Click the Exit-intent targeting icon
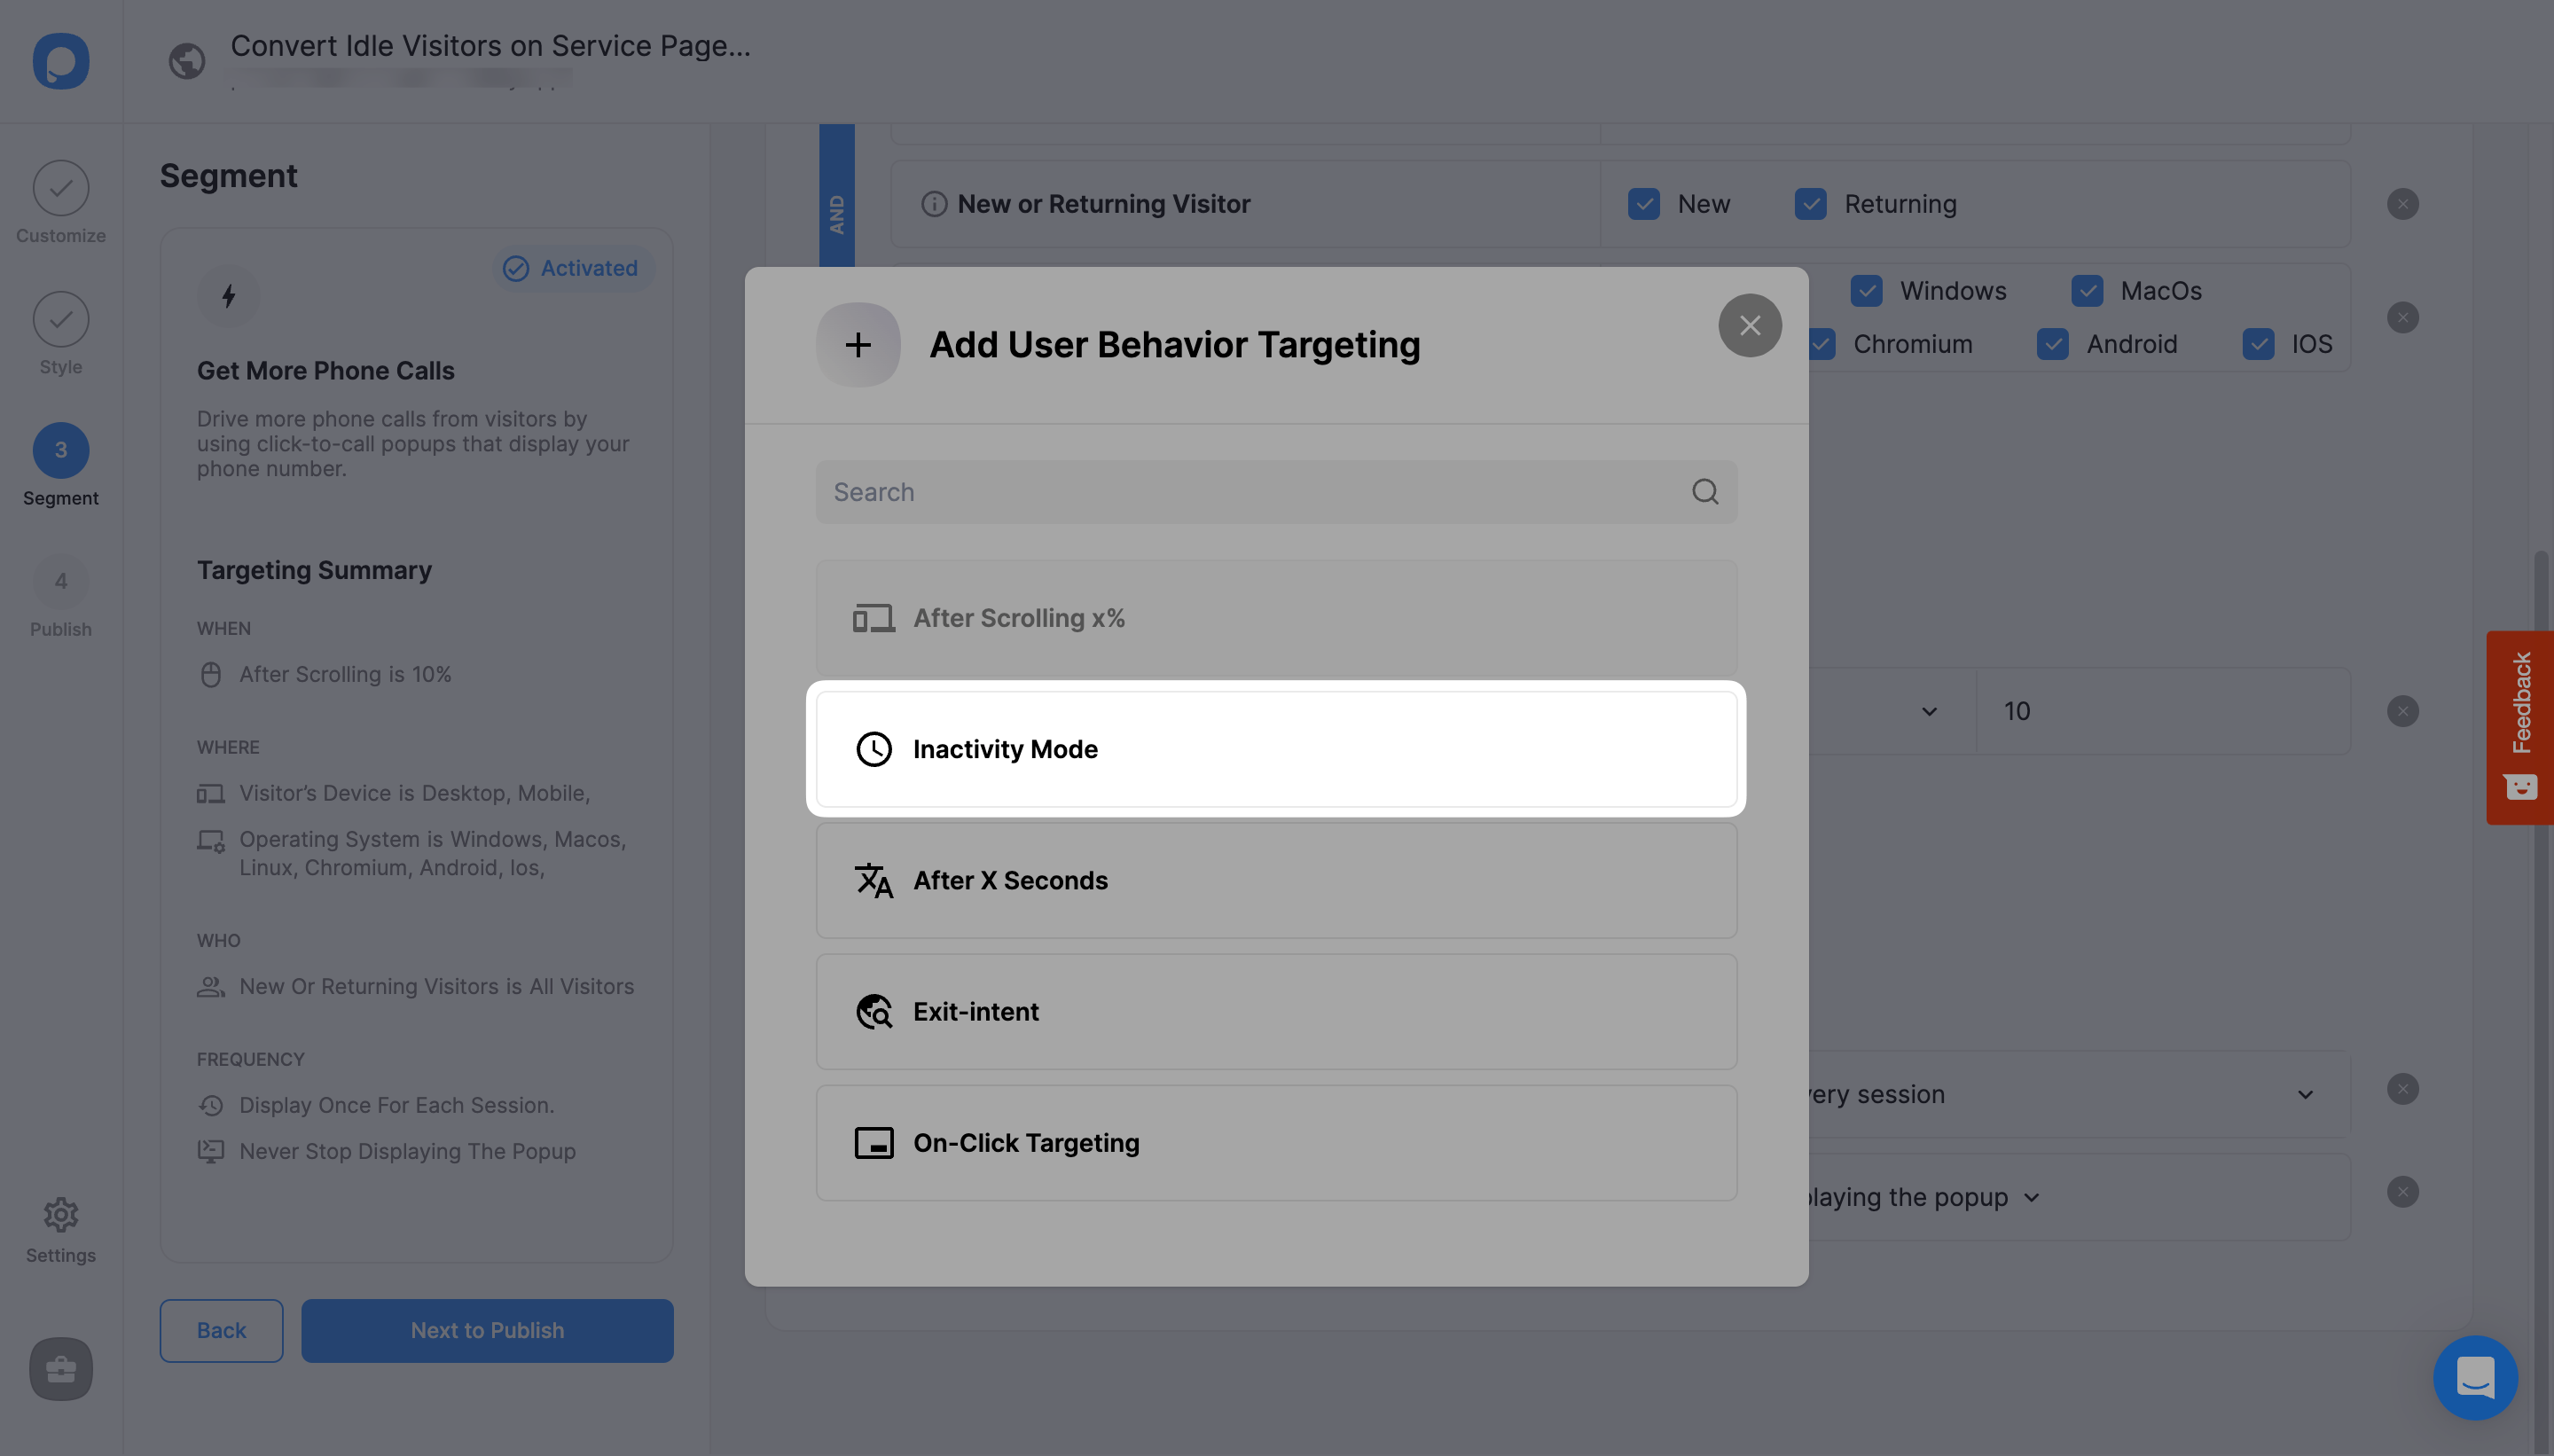2554x1456 pixels. pyautogui.click(x=872, y=1011)
